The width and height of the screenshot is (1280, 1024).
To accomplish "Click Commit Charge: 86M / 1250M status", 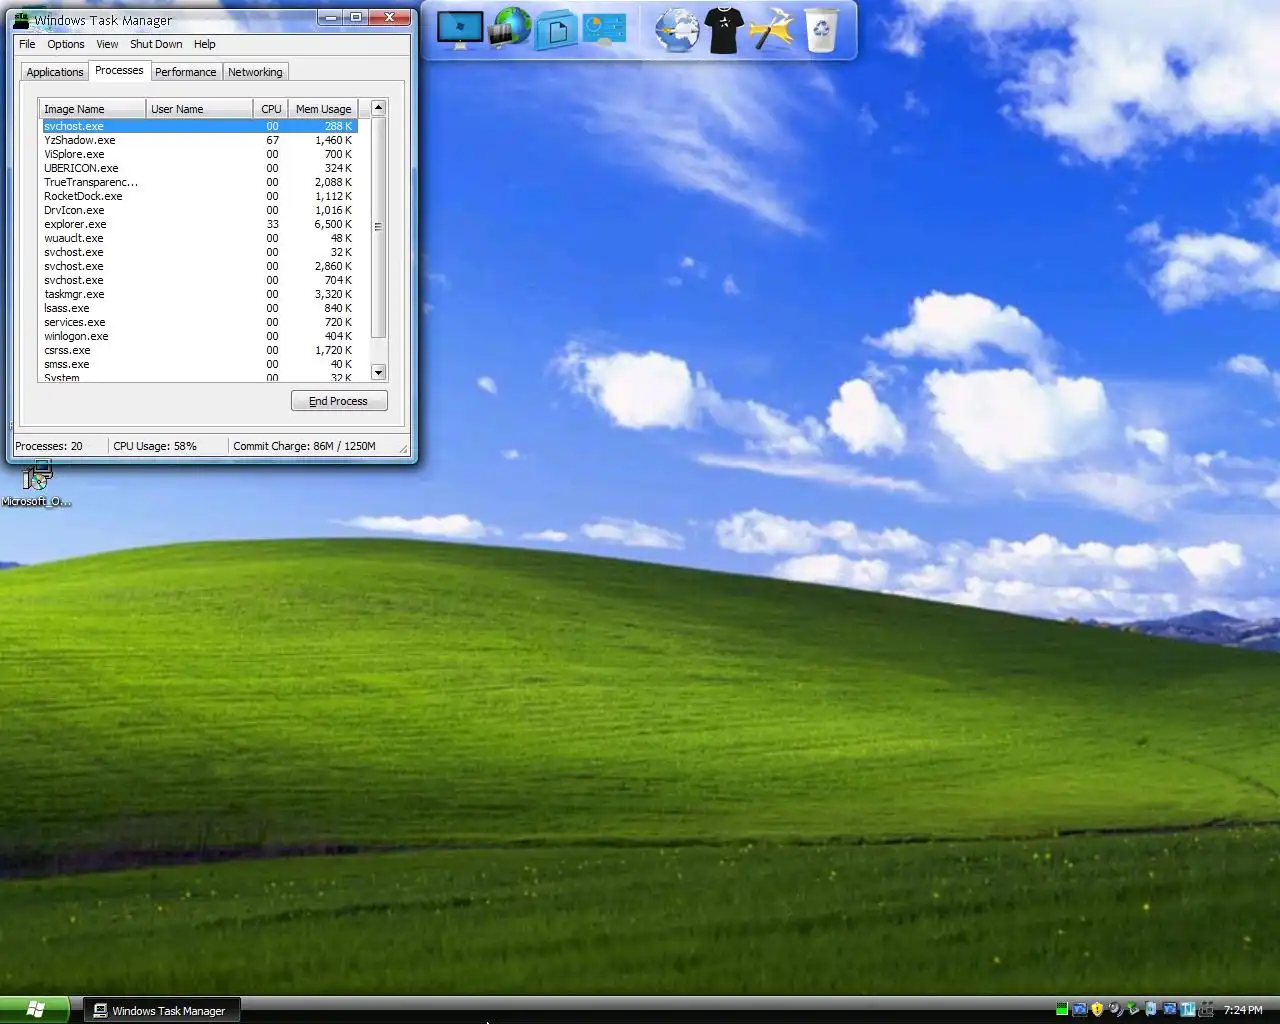I will 305,446.
